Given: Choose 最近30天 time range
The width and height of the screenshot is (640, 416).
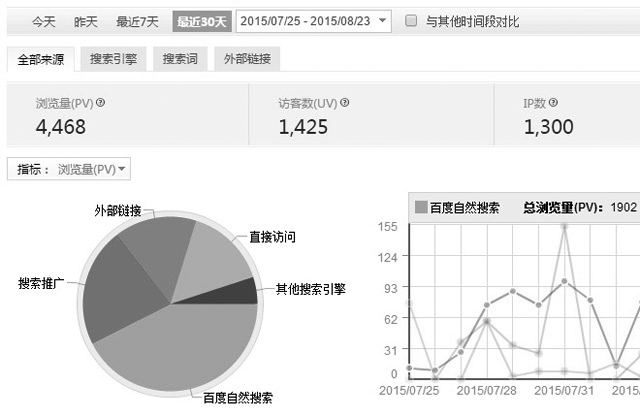Looking at the screenshot, I should click(x=200, y=21).
